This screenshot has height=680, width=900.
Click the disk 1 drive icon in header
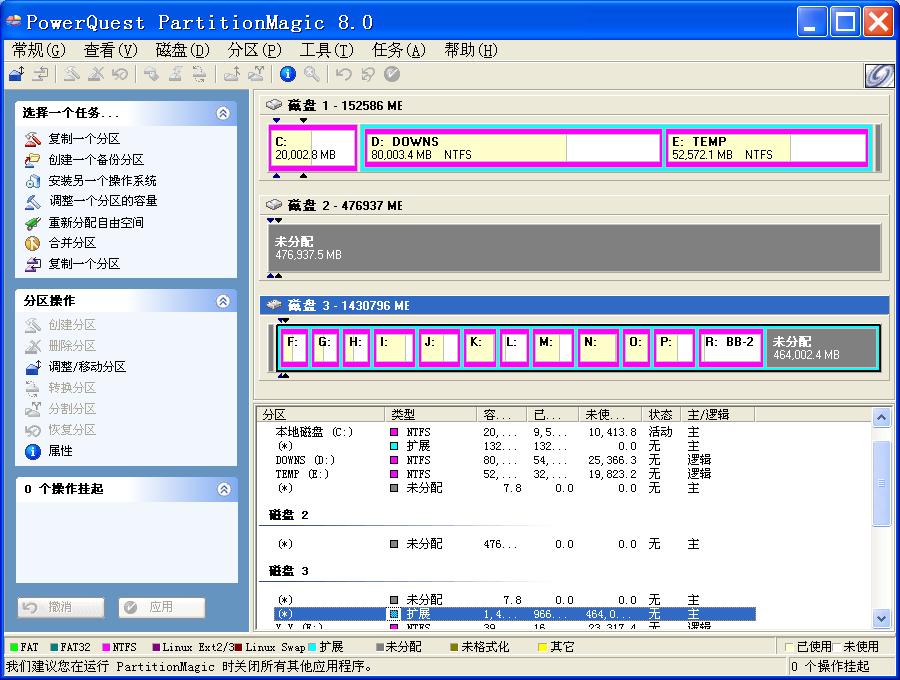click(274, 104)
